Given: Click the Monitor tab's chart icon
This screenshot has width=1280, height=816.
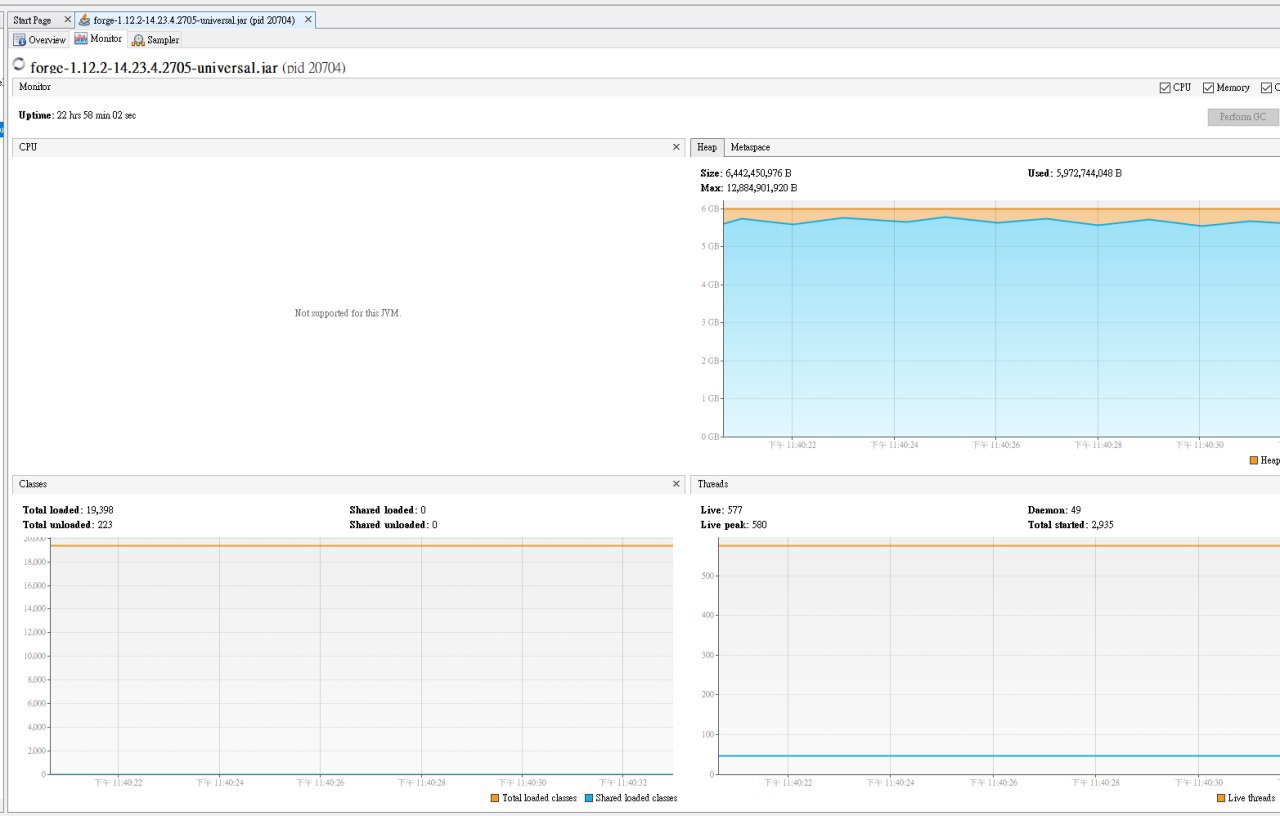Looking at the screenshot, I should coord(81,39).
